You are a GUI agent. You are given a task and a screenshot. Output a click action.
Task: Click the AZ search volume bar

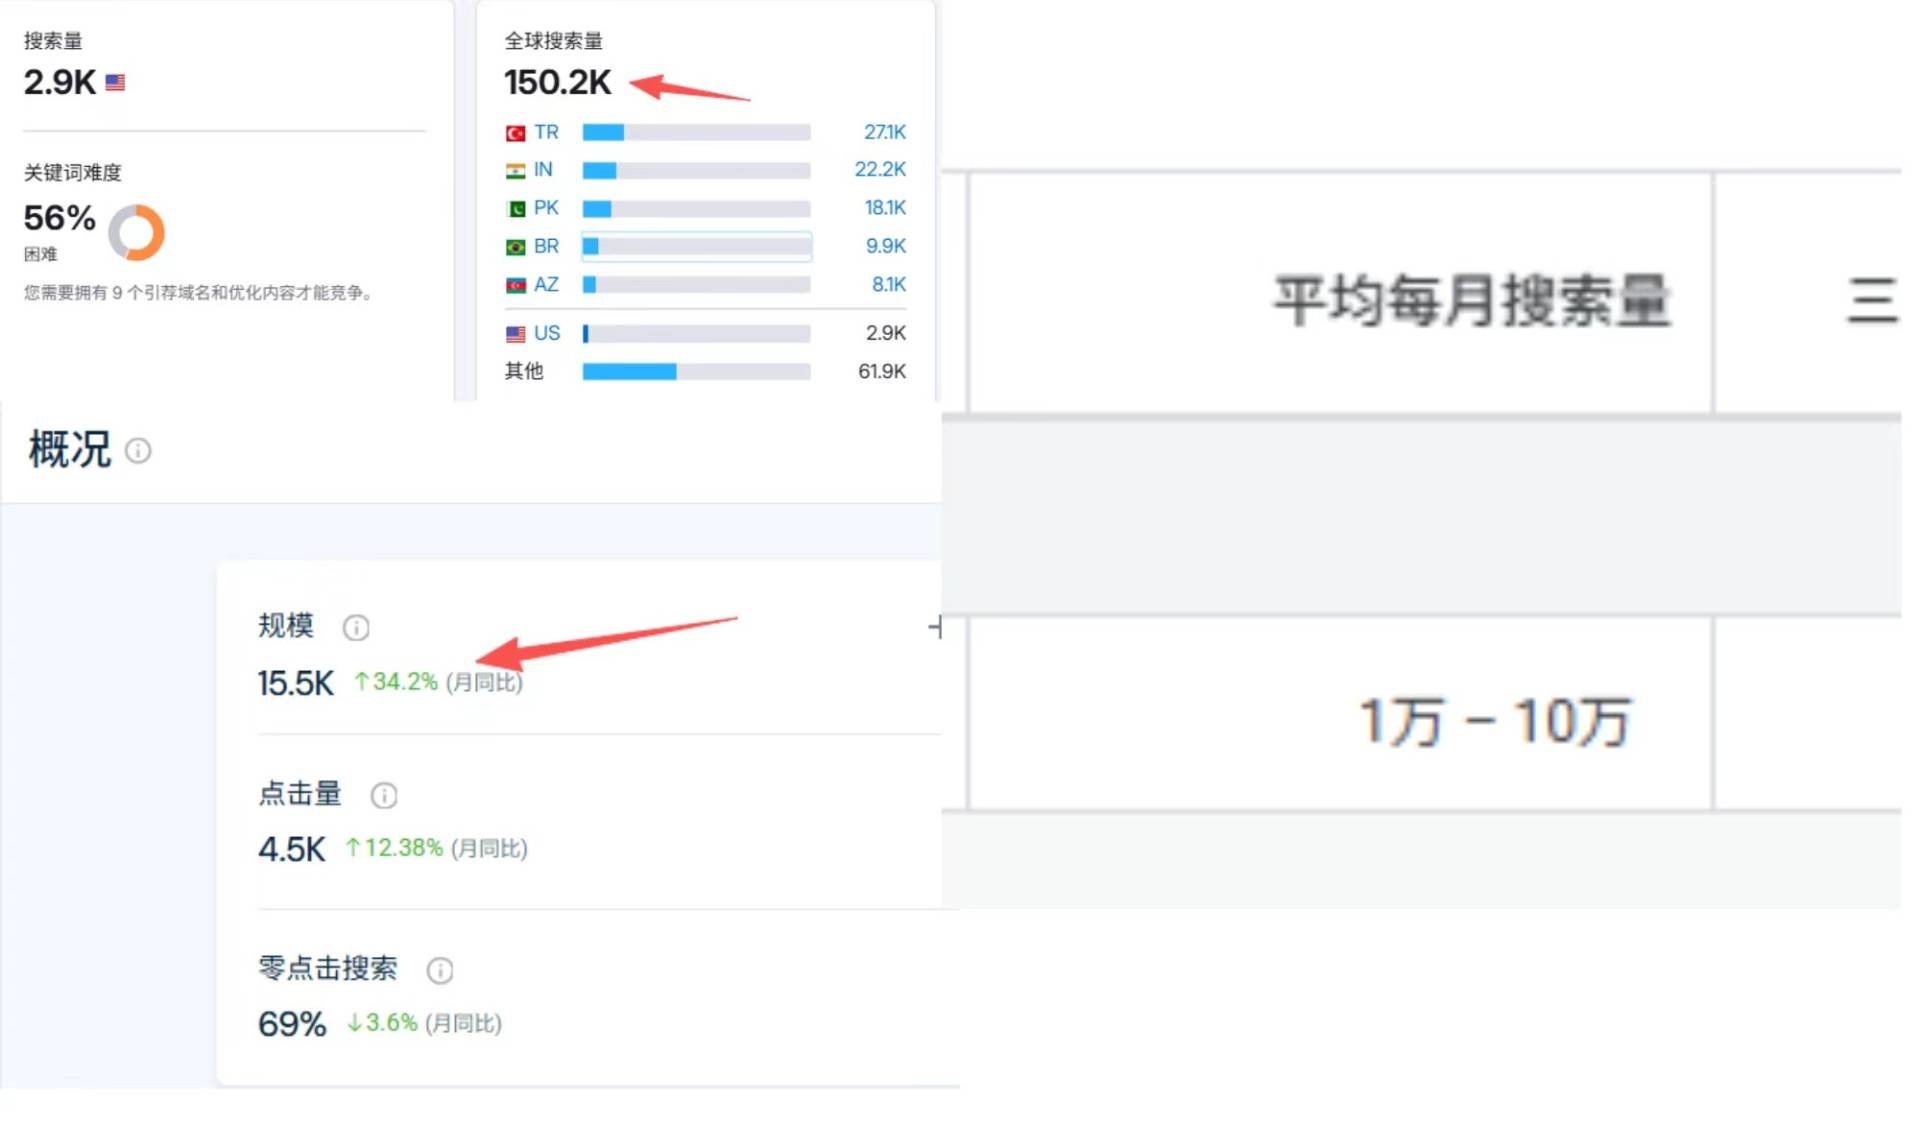[696, 285]
